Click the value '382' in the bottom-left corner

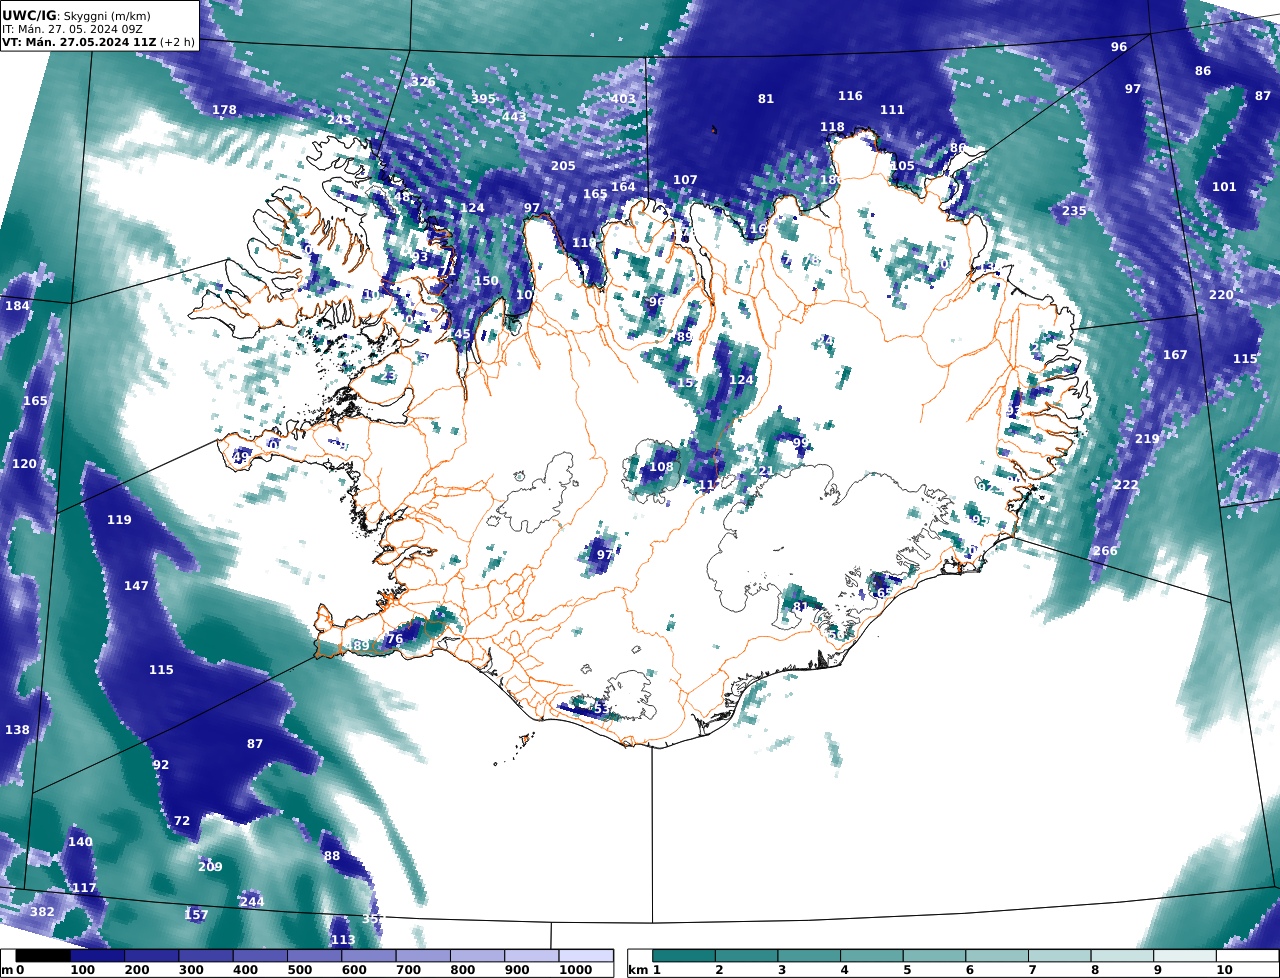[42, 912]
